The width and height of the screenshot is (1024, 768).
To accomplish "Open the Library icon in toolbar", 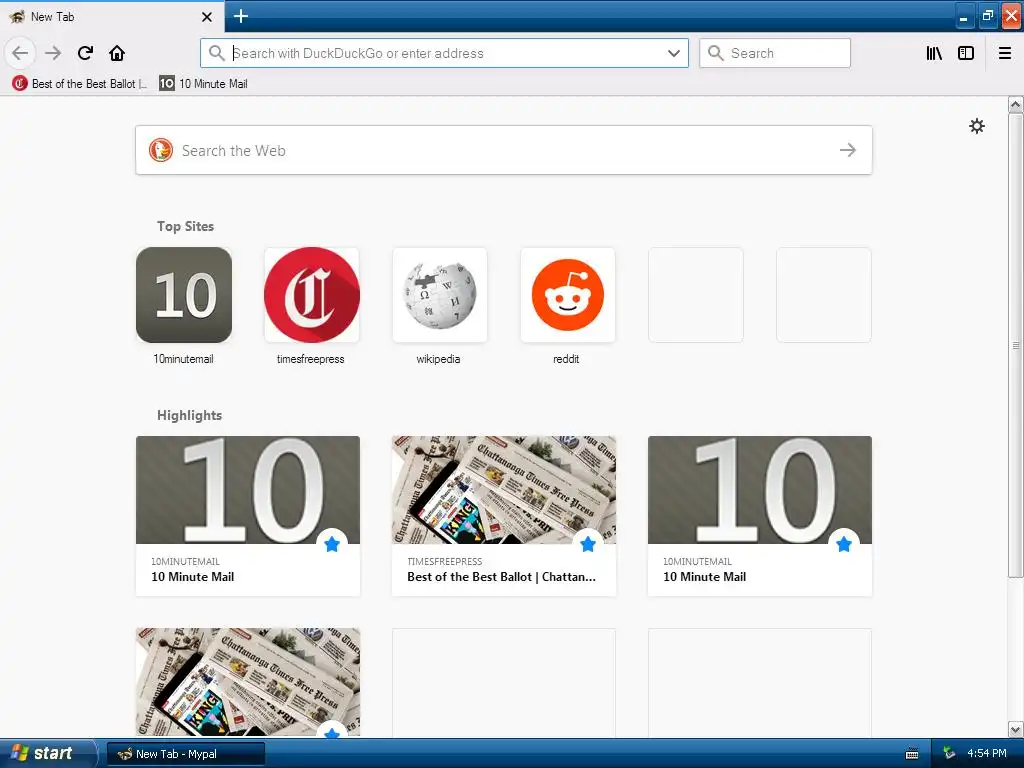I will [934, 53].
